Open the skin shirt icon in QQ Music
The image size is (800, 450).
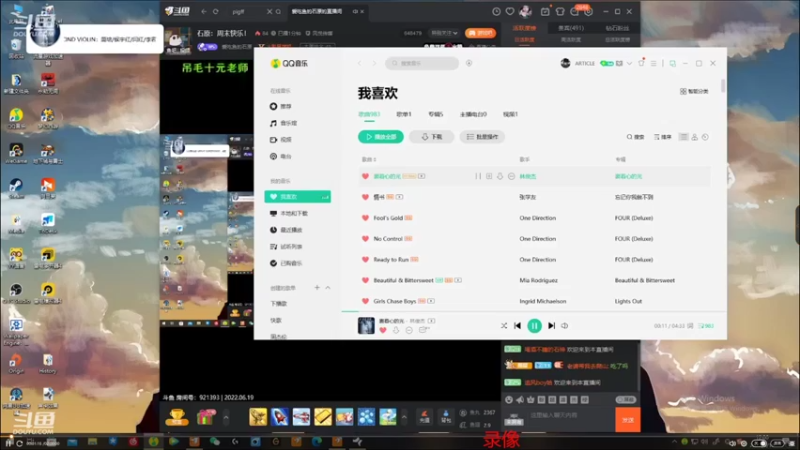tap(641, 63)
